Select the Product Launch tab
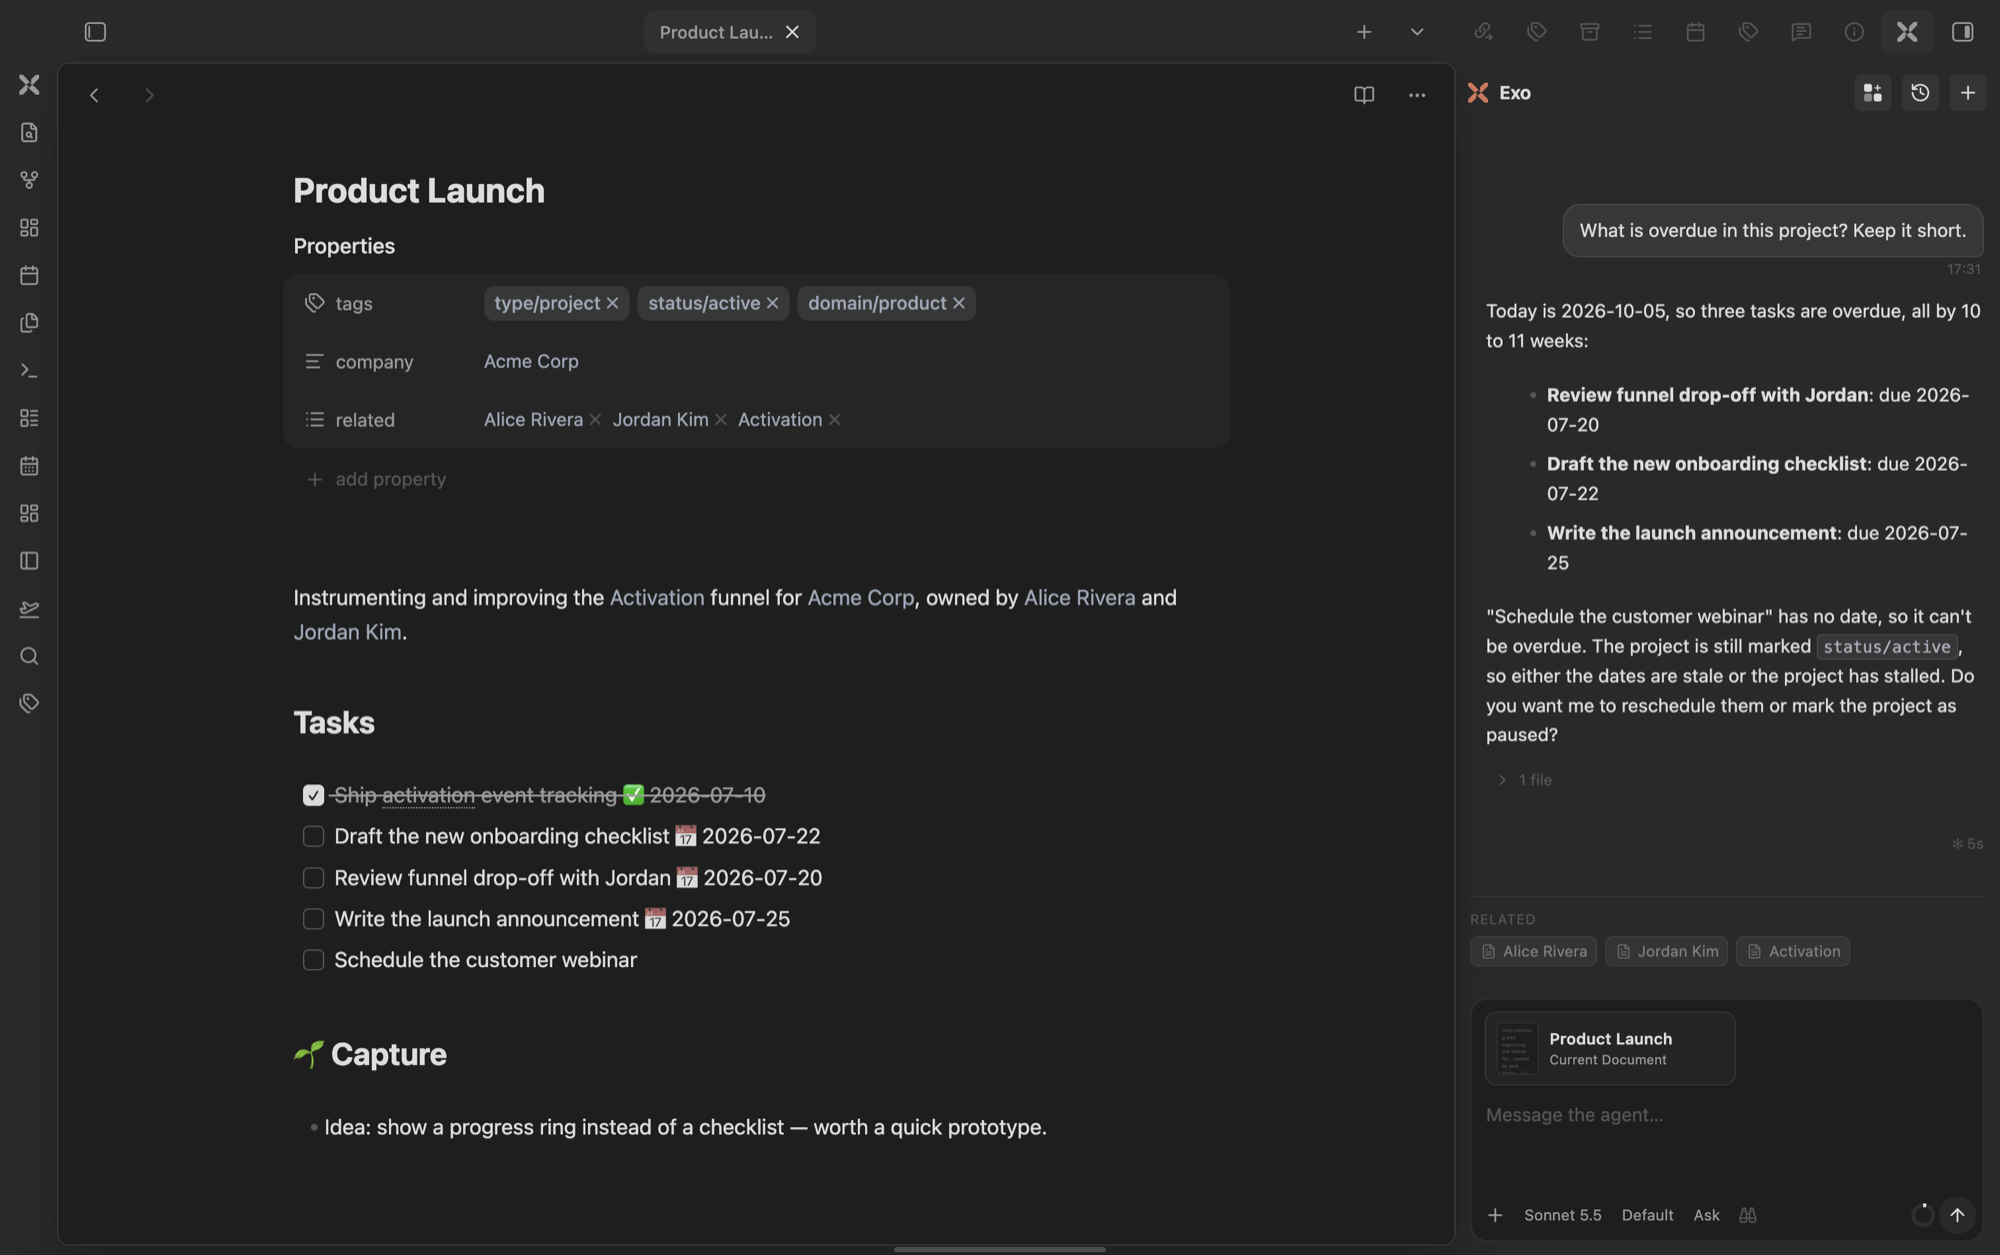Image resolution: width=2000 pixels, height=1255 pixels. [x=716, y=32]
